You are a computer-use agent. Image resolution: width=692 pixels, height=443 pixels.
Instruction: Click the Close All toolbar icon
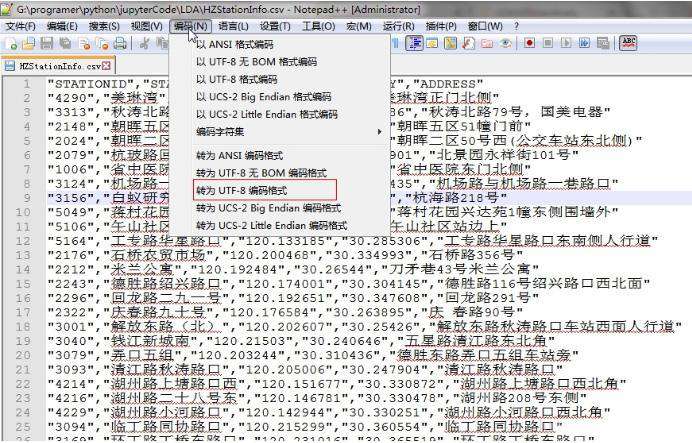pos(103,43)
